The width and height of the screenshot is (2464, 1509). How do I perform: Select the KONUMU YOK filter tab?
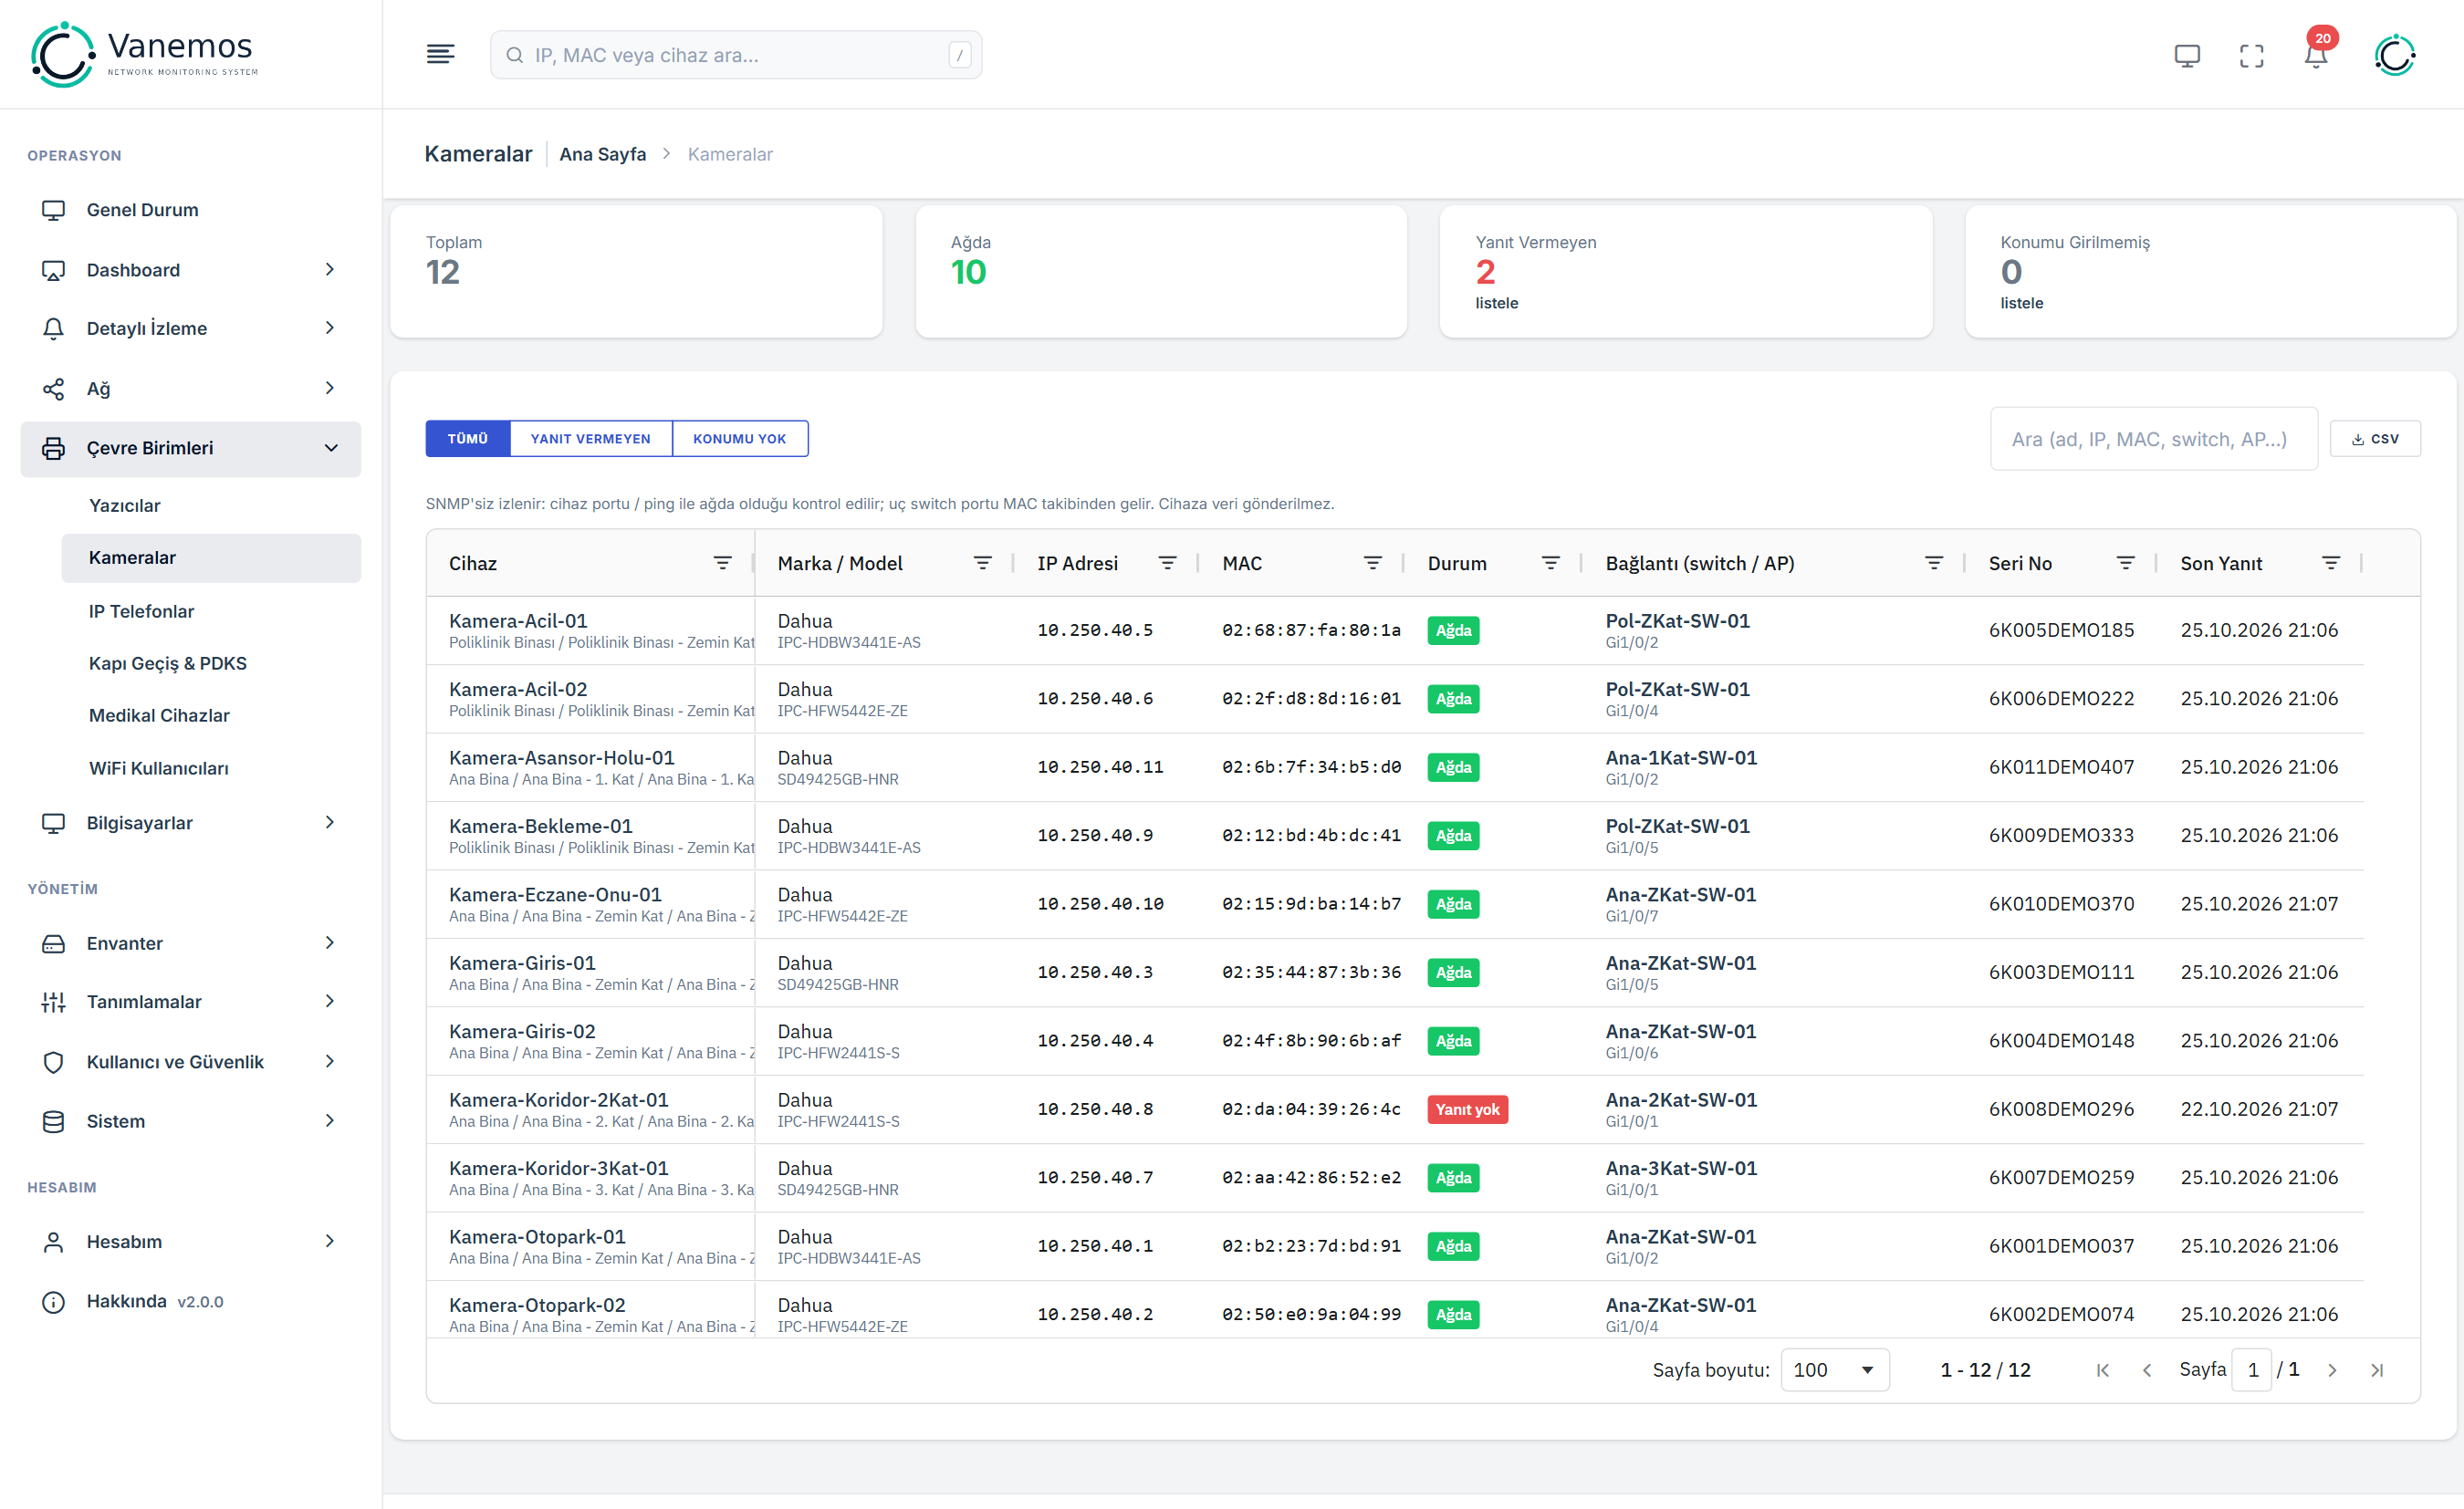pyautogui.click(x=739, y=438)
